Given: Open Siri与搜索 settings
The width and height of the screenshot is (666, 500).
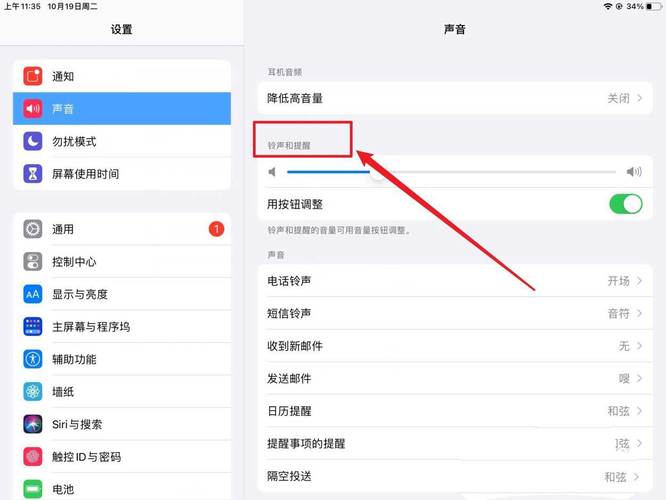Looking at the screenshot, I should click(122, 424).
